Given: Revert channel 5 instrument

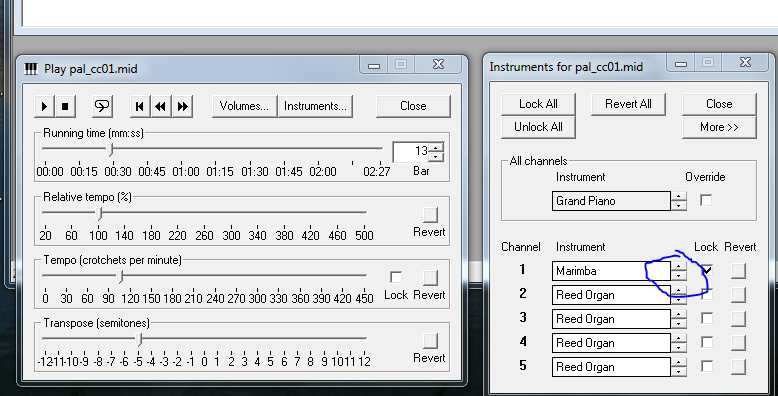Looking at the screenshot, I should pos(738,367).
